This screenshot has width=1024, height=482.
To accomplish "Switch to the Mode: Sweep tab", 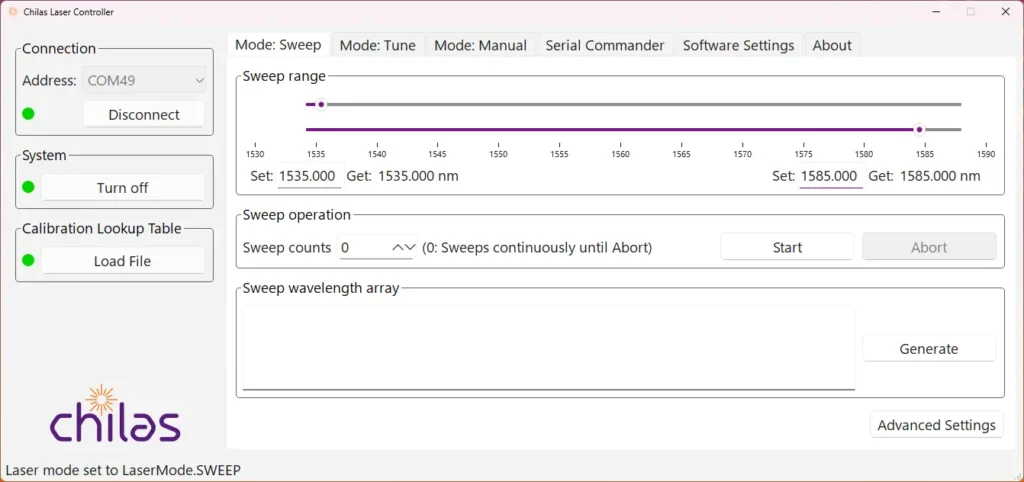I will 278,45.
